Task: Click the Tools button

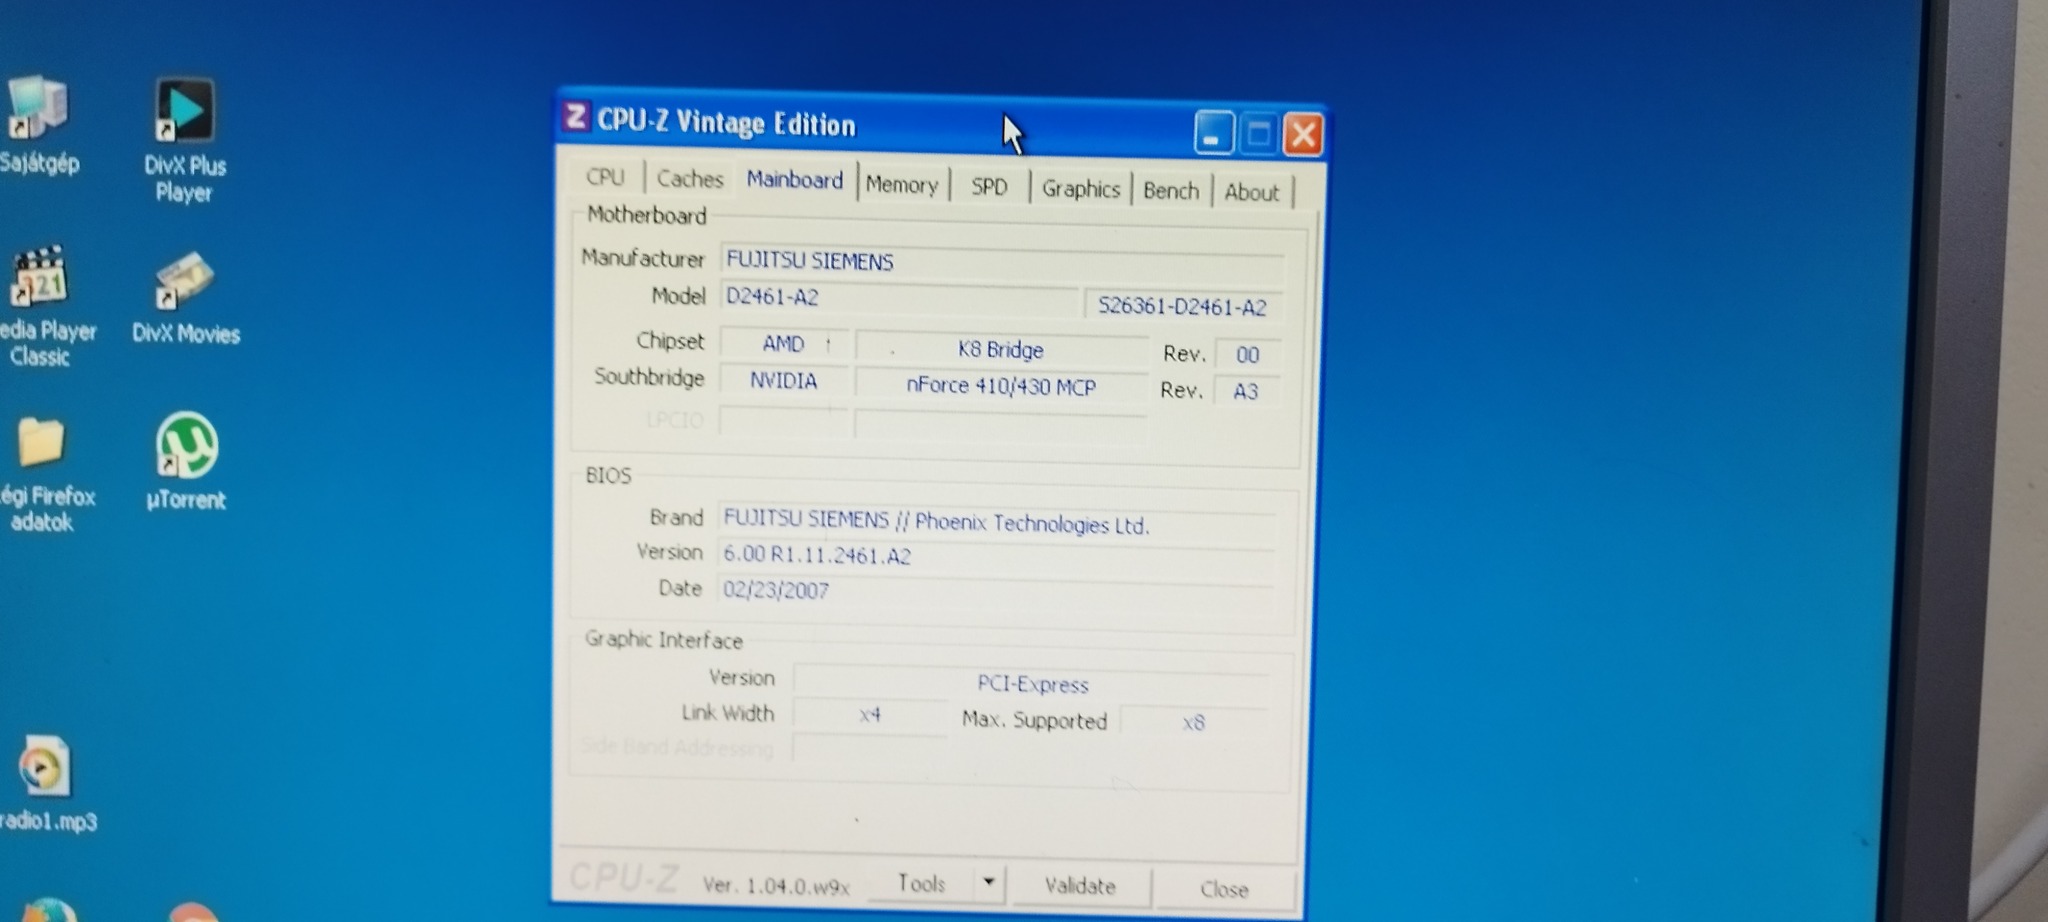Action: (x=921, y=883)
